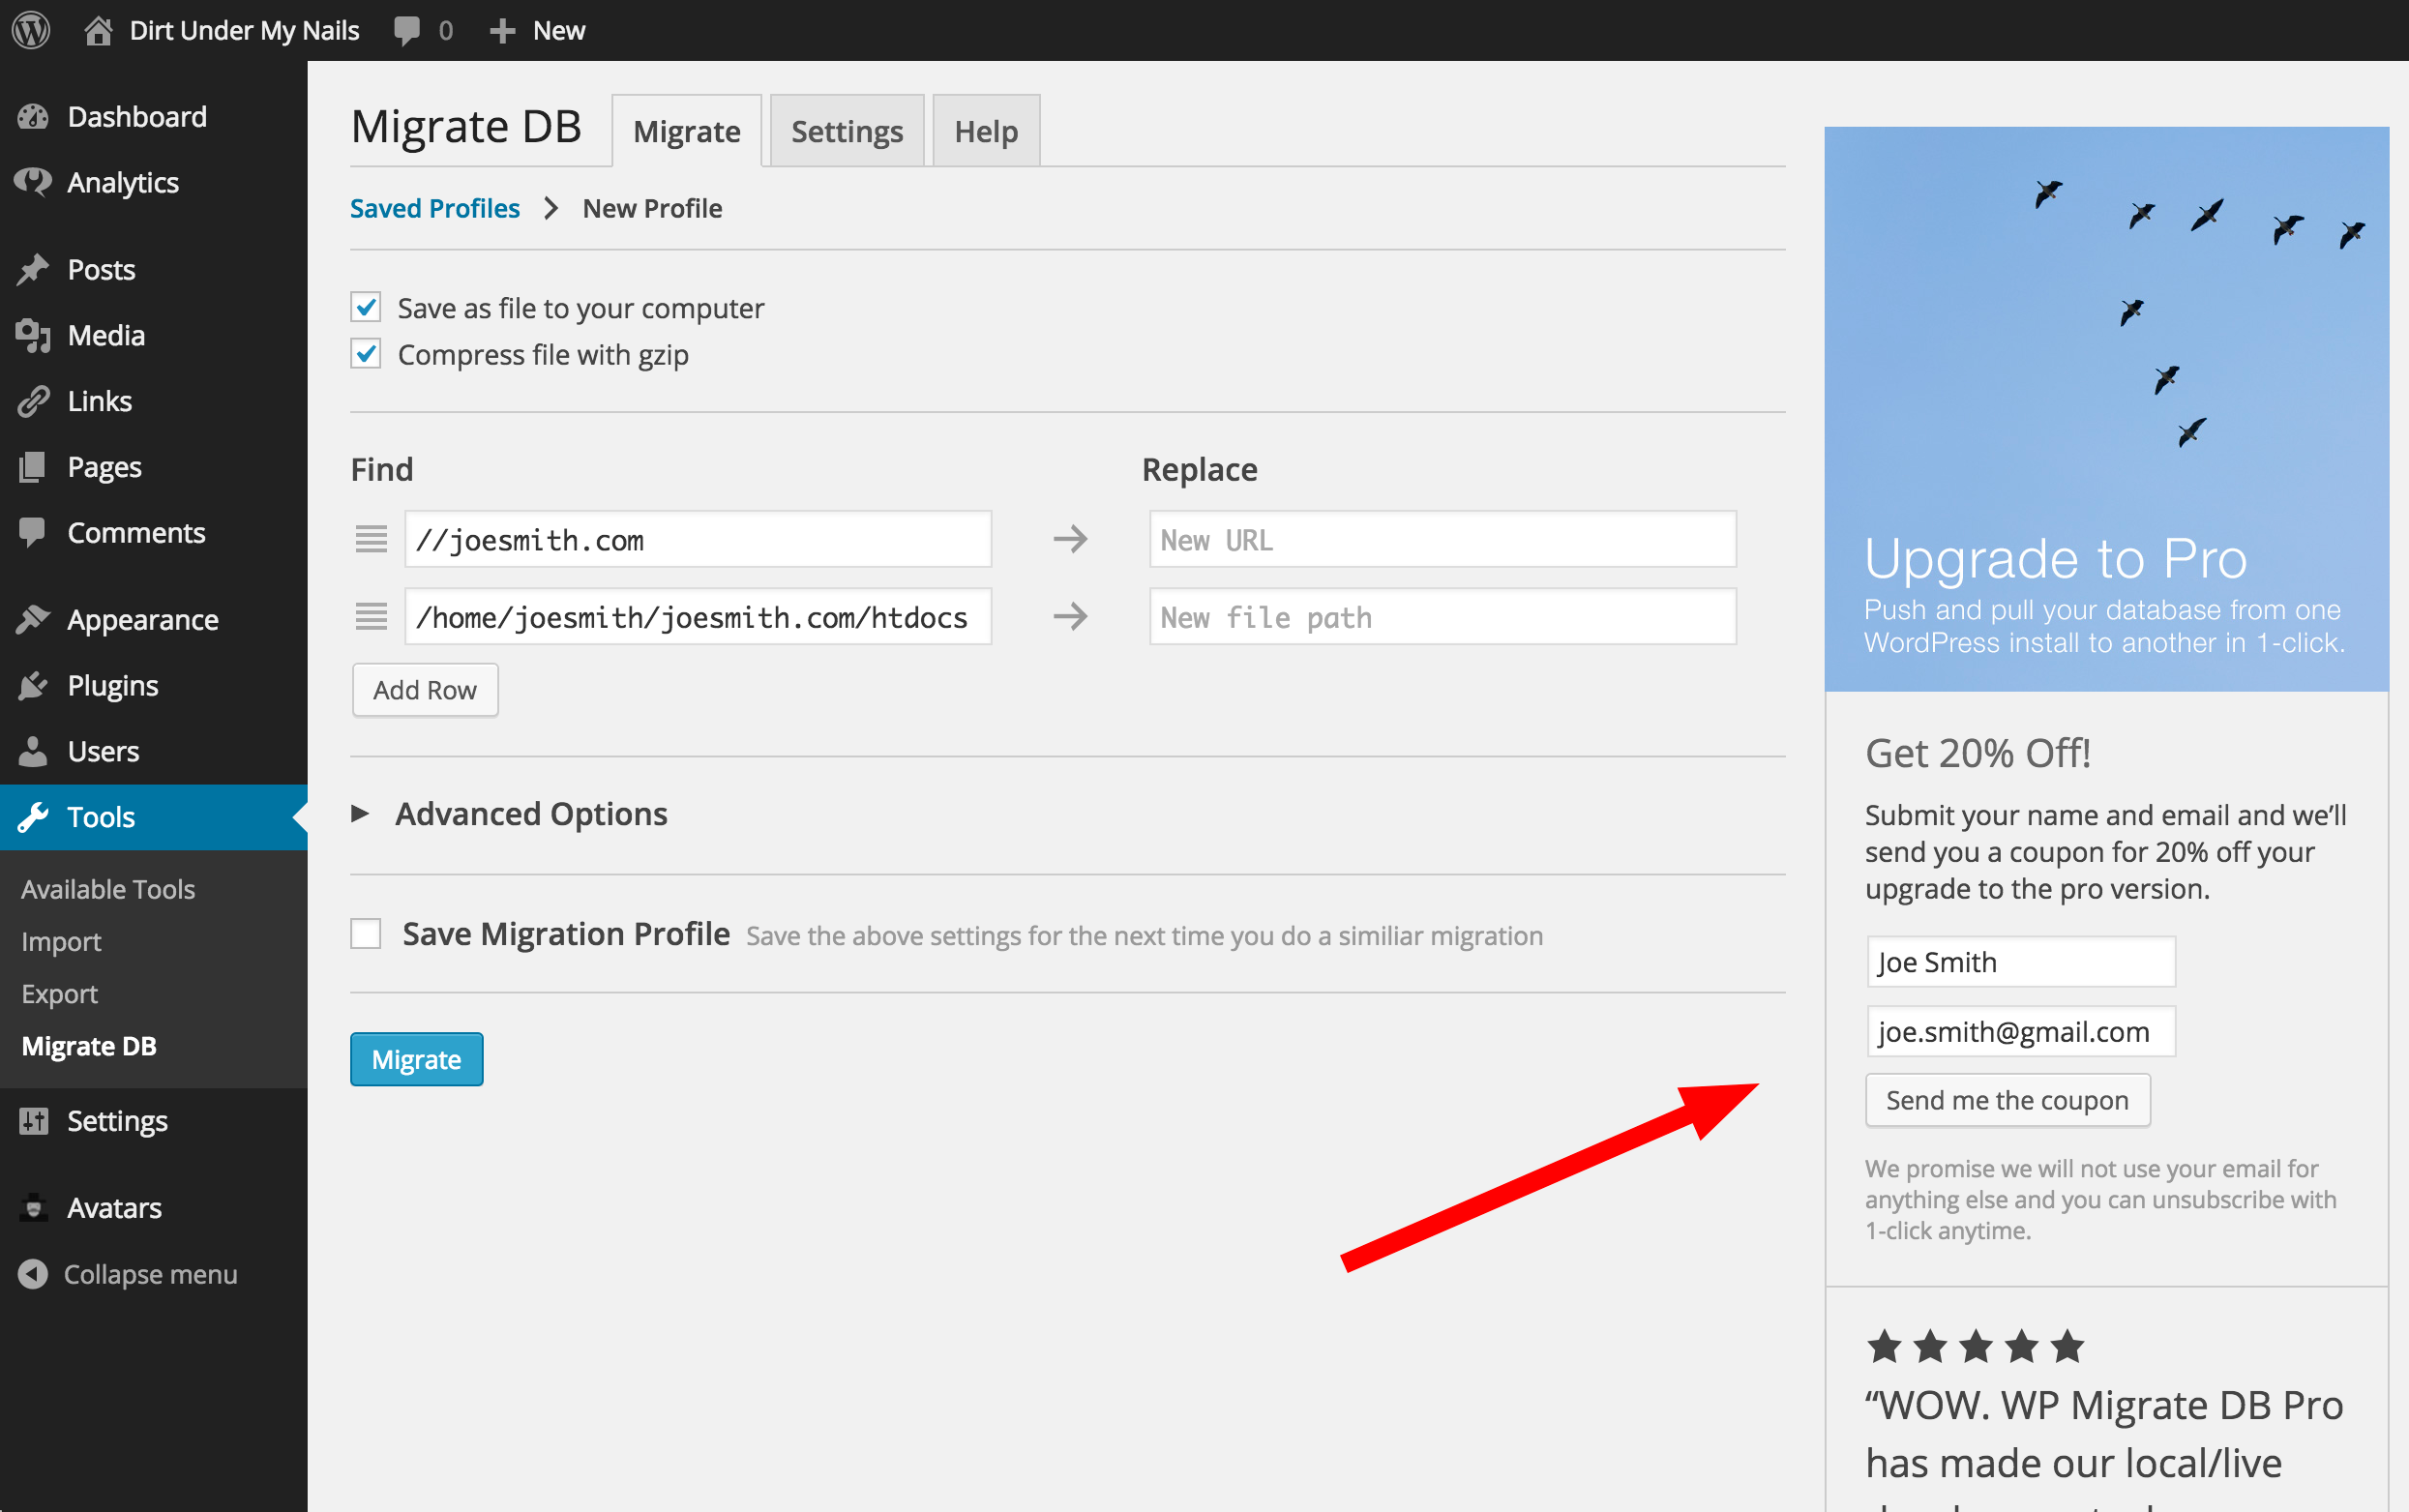Expand Advanced Options disclosure triangle
Viewport: 2409px width, 1512px height.
[360, 814]
